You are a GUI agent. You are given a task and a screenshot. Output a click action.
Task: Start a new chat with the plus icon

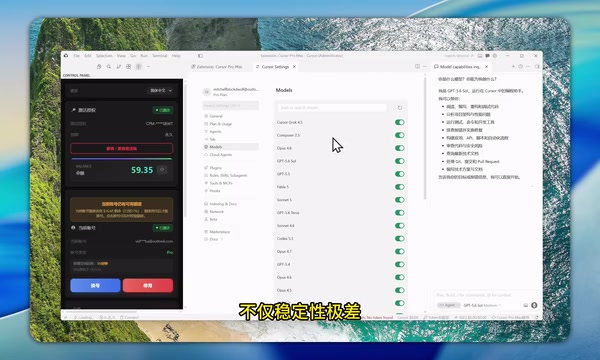(x=513, y=67)
